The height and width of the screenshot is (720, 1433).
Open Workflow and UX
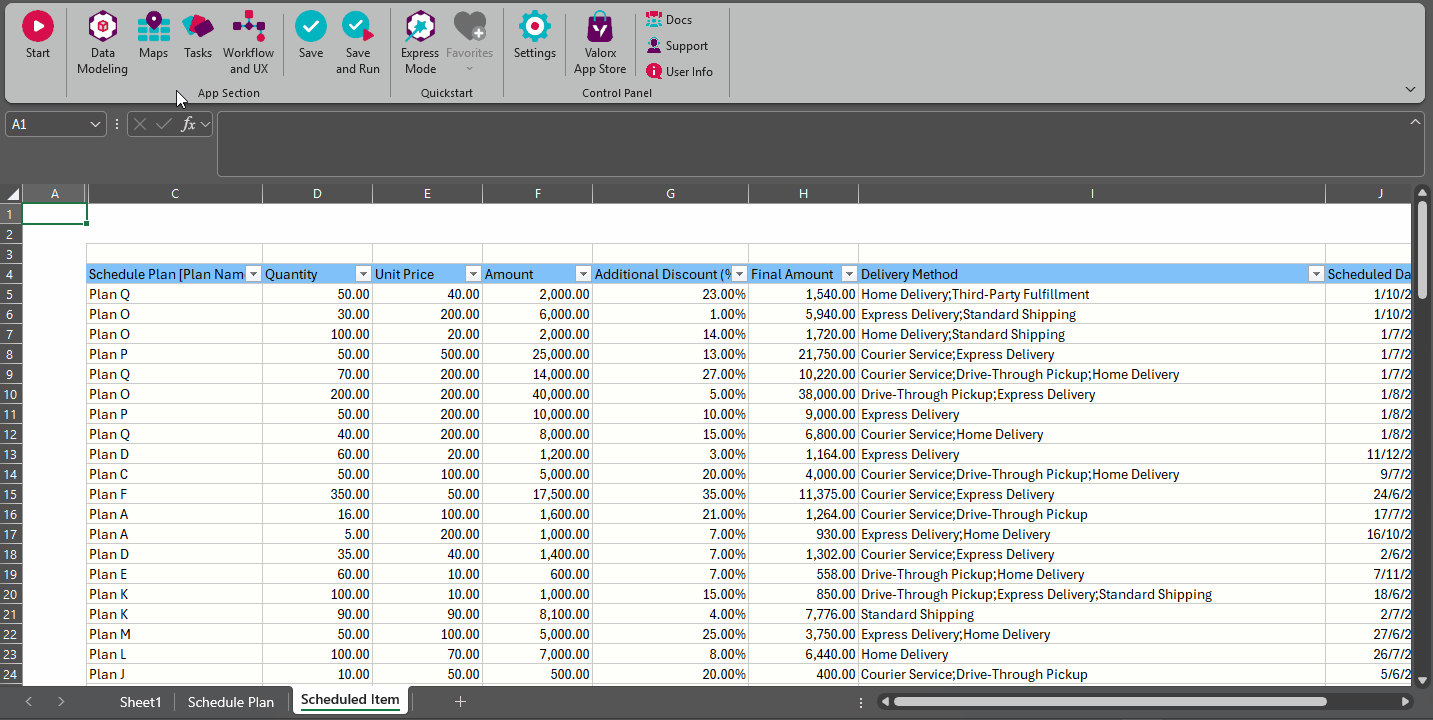tap(248, 27)
